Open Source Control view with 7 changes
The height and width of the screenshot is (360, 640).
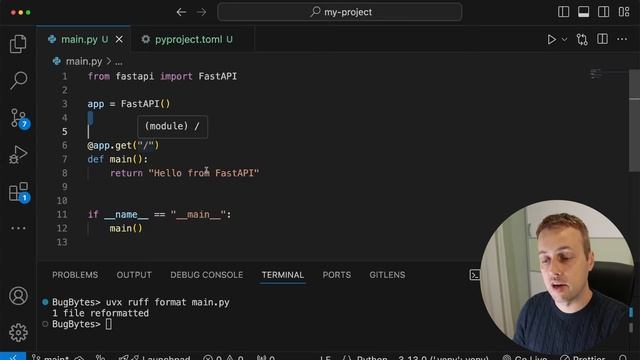[x=19, y=118]
